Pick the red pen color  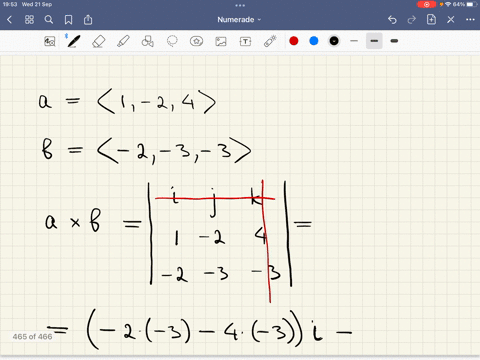[x=294, y=41]
